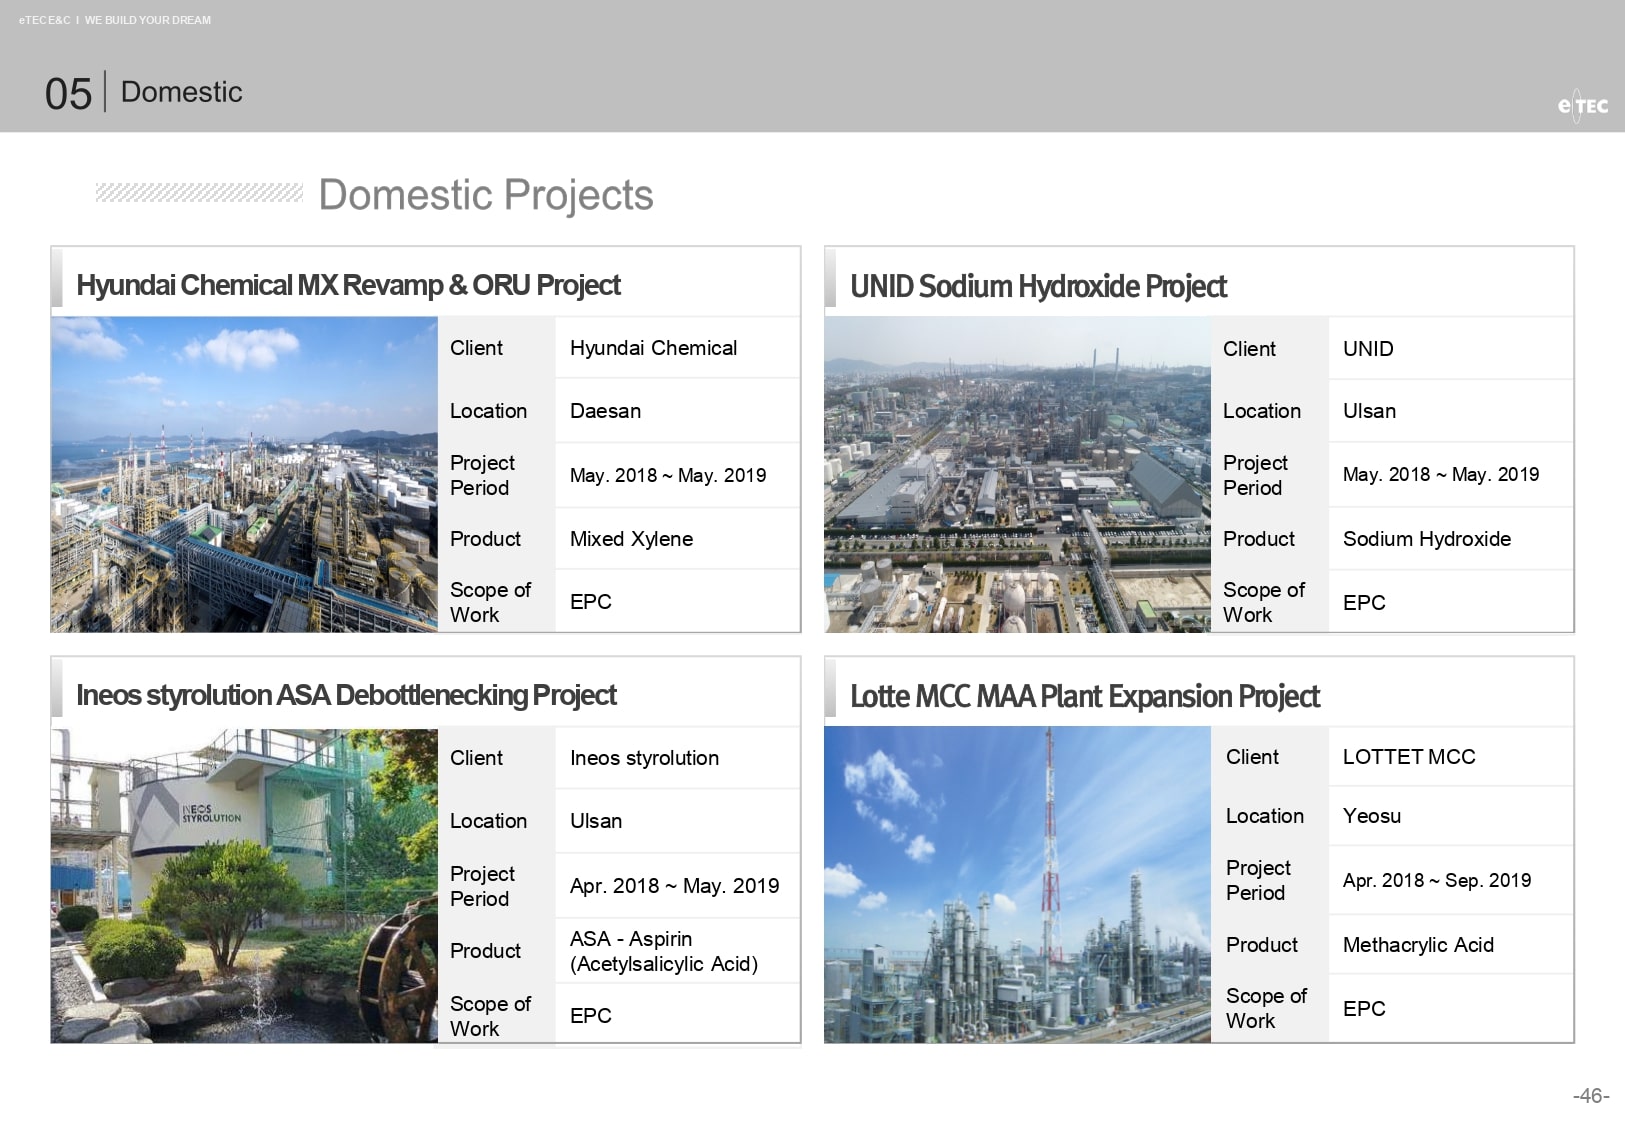The image size is (1625, 1125).
Task: Click EPC scope in Lotte MCC table
Action: pos(1364,1009)
